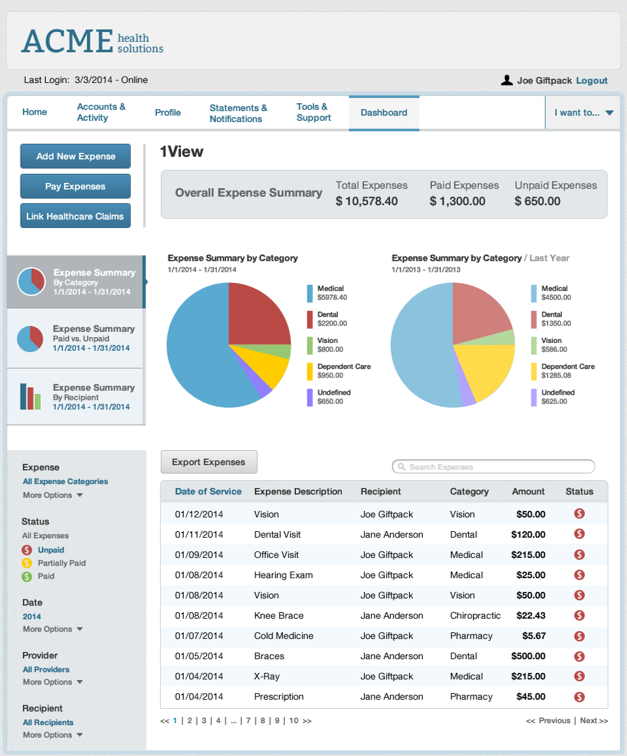Viewport: 627px width, 756px height.
Task: Click the pie chart icon for Expense Summary By Category
Action: 31,282
